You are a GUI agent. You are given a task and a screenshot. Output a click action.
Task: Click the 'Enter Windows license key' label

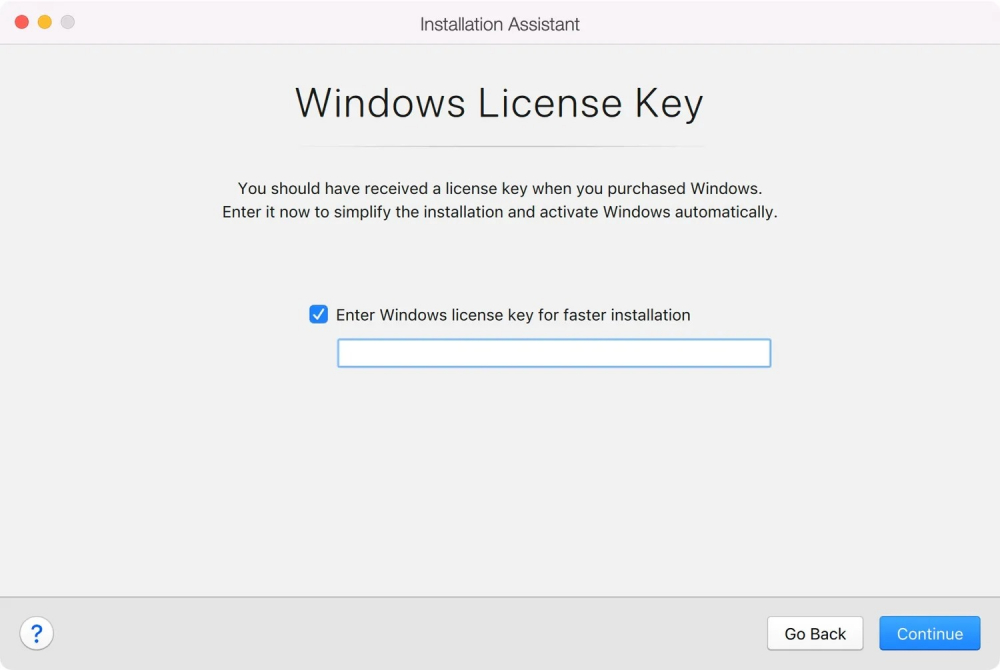(512, 315)
